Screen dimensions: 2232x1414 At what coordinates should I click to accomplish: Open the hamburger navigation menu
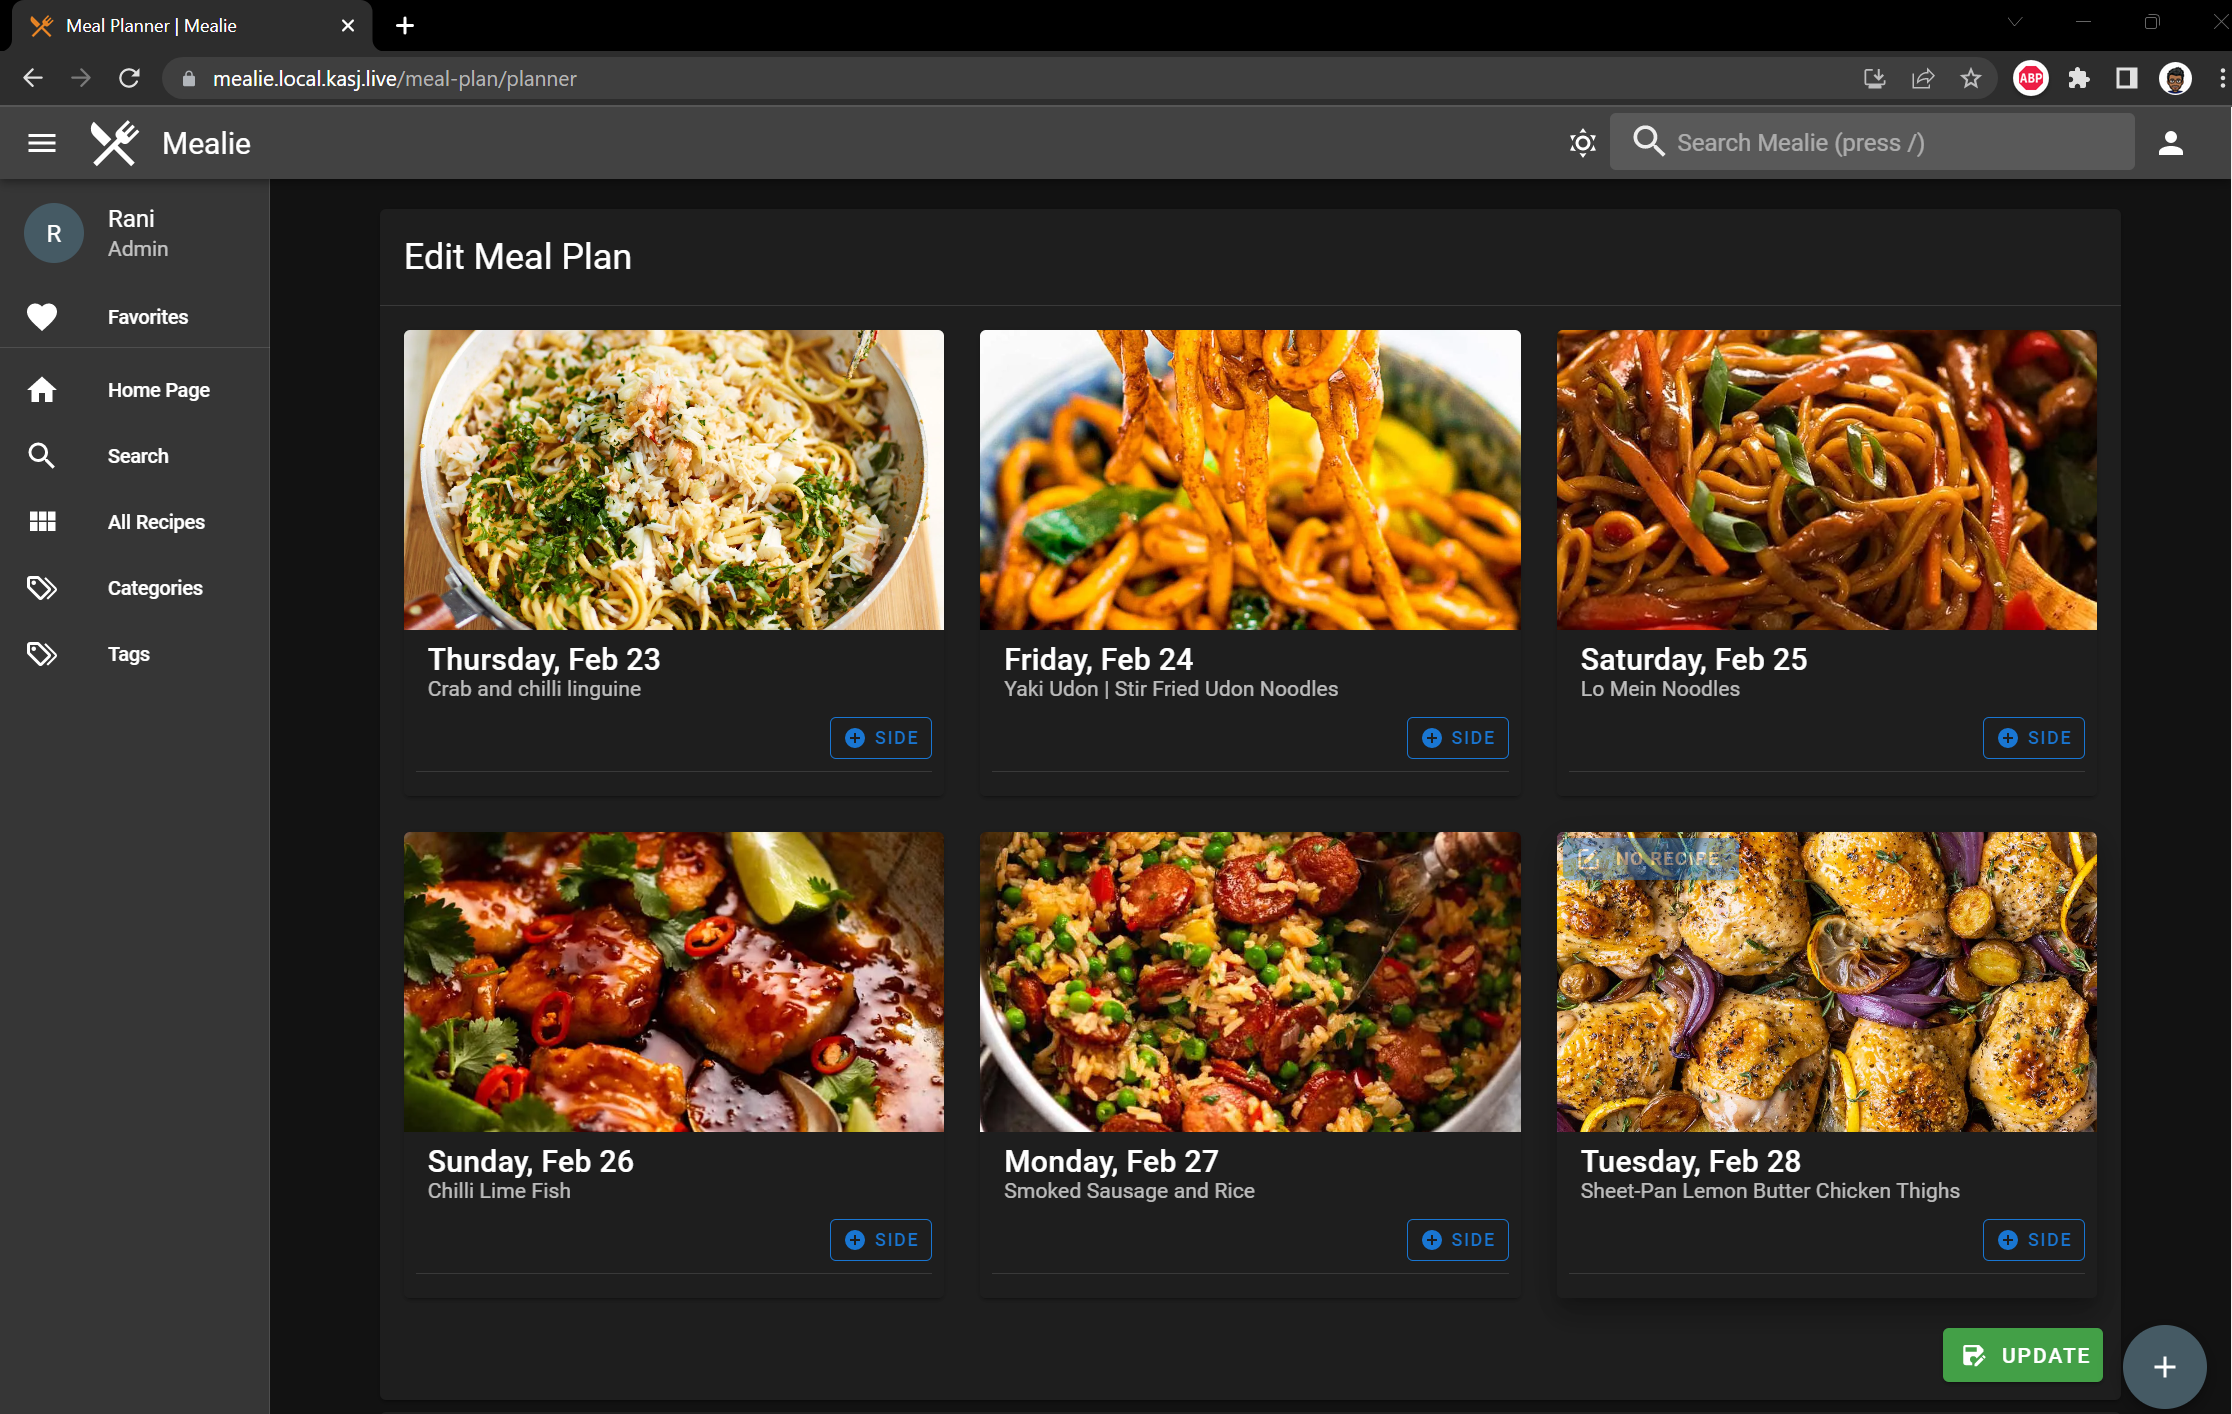click(41, 143)
